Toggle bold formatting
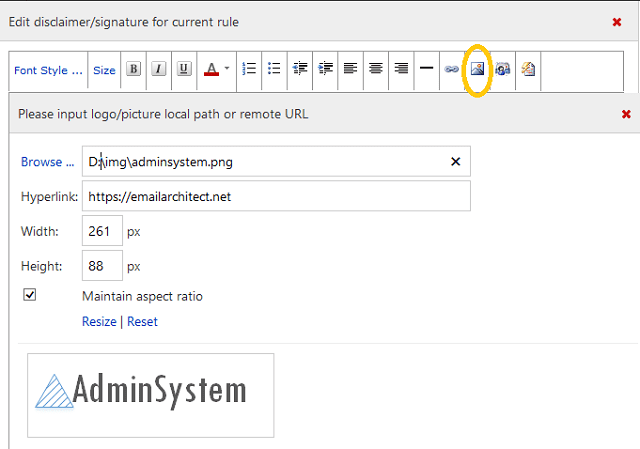640x449 pixels. pos(133,69)
